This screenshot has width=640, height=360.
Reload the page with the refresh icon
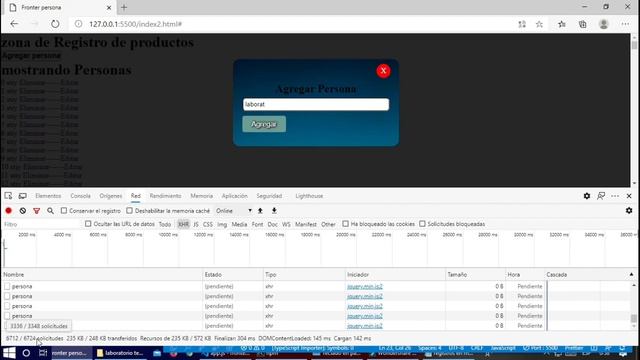55,24
